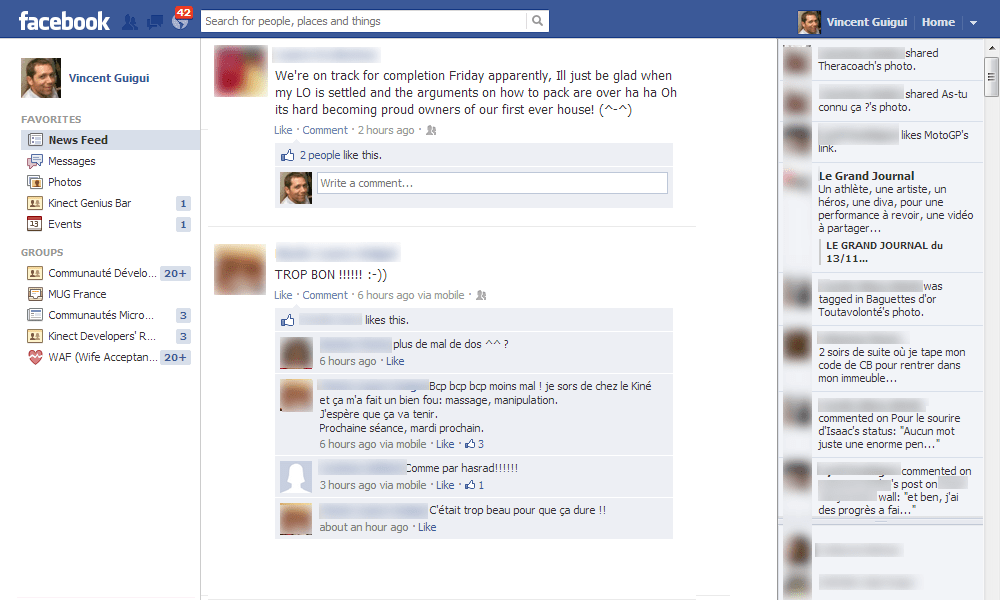Click thumbs-up next to '2 people like this'
Screen dimensions: 1000x600
(x=288, y=155)
